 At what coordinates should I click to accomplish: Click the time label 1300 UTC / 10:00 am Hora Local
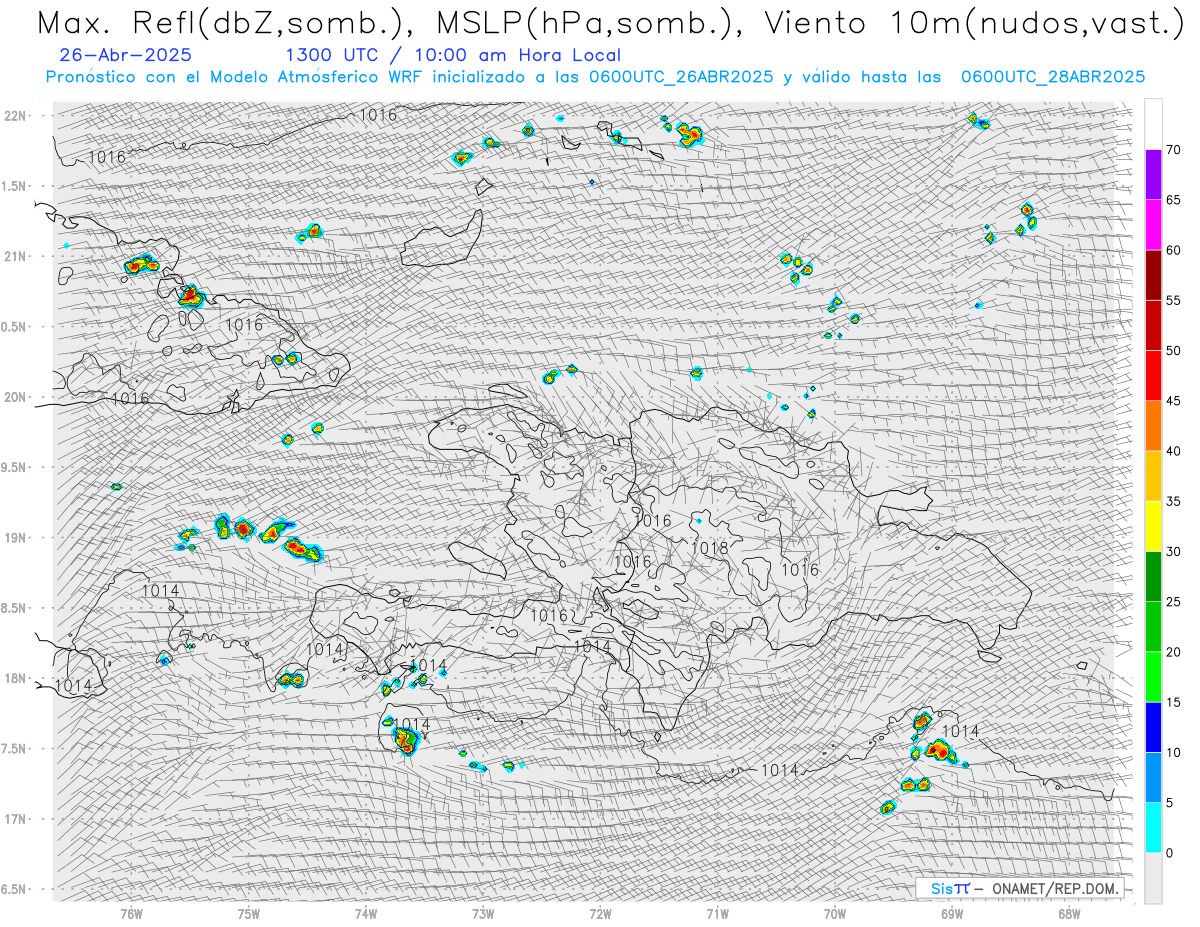pos(452,56)
